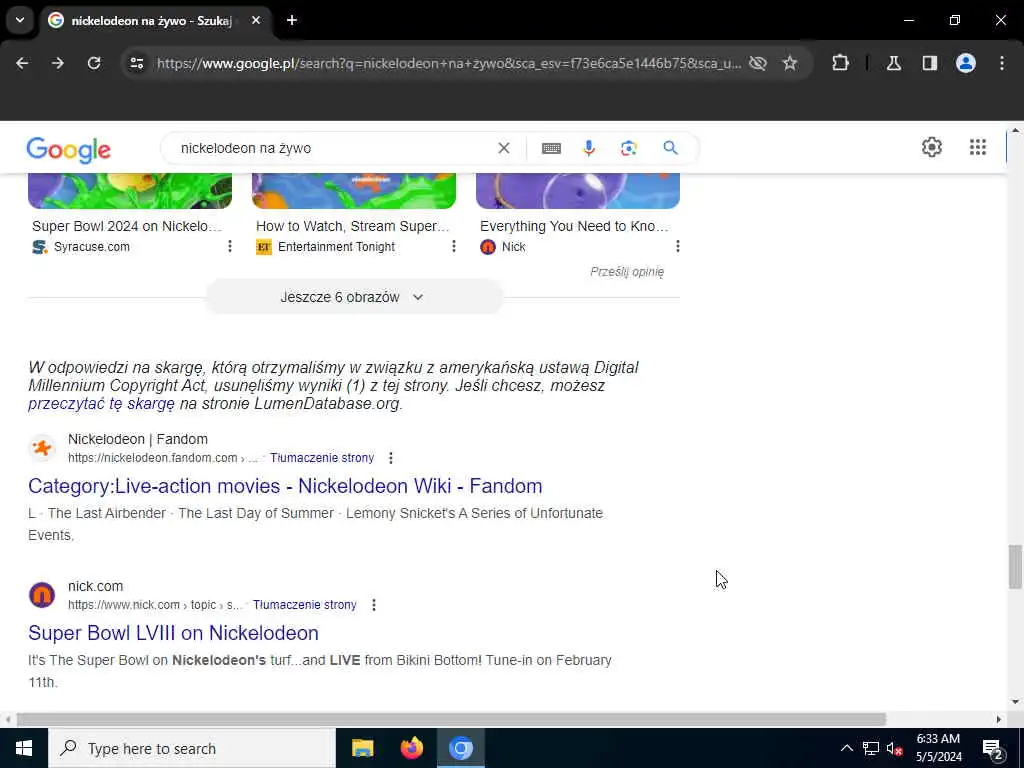Open the three-dot menu for Syracuse.com image
Image resolution: width=1024 pixels, height=768 pixels.
point(230,246)
